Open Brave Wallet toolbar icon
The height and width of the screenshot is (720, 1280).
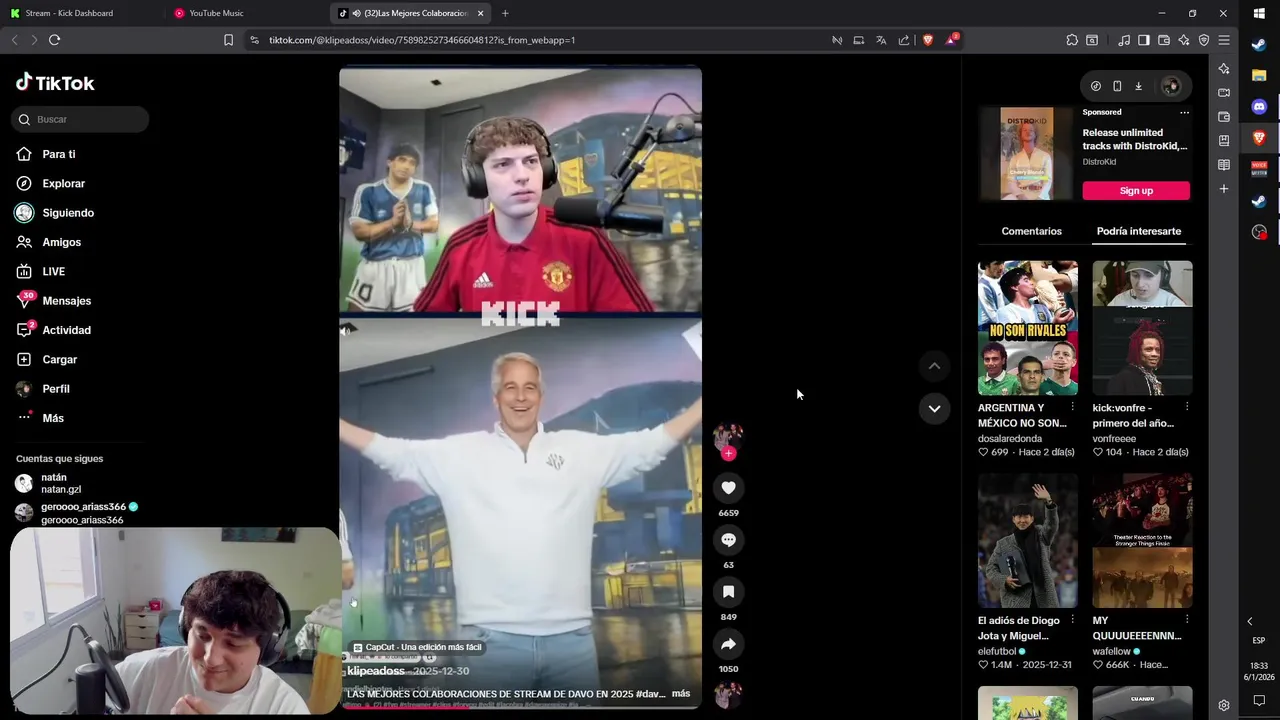[x=1164, y=40]
